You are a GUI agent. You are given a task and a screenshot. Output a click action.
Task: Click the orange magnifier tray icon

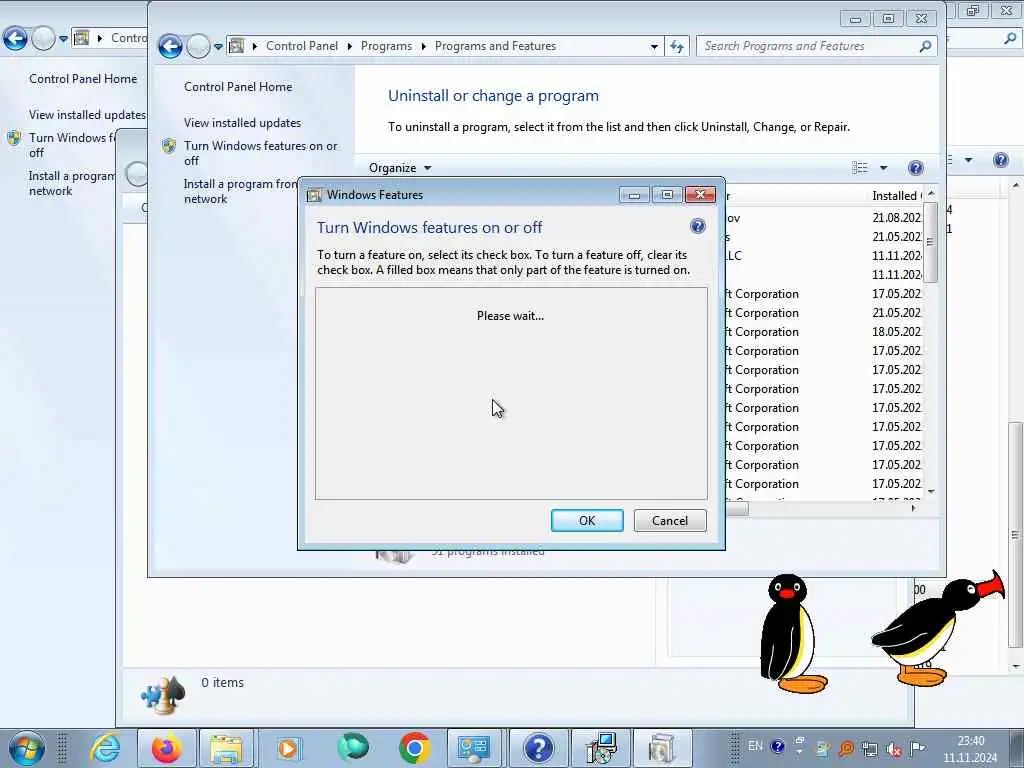pyautogui.click(x=846, y=748)
